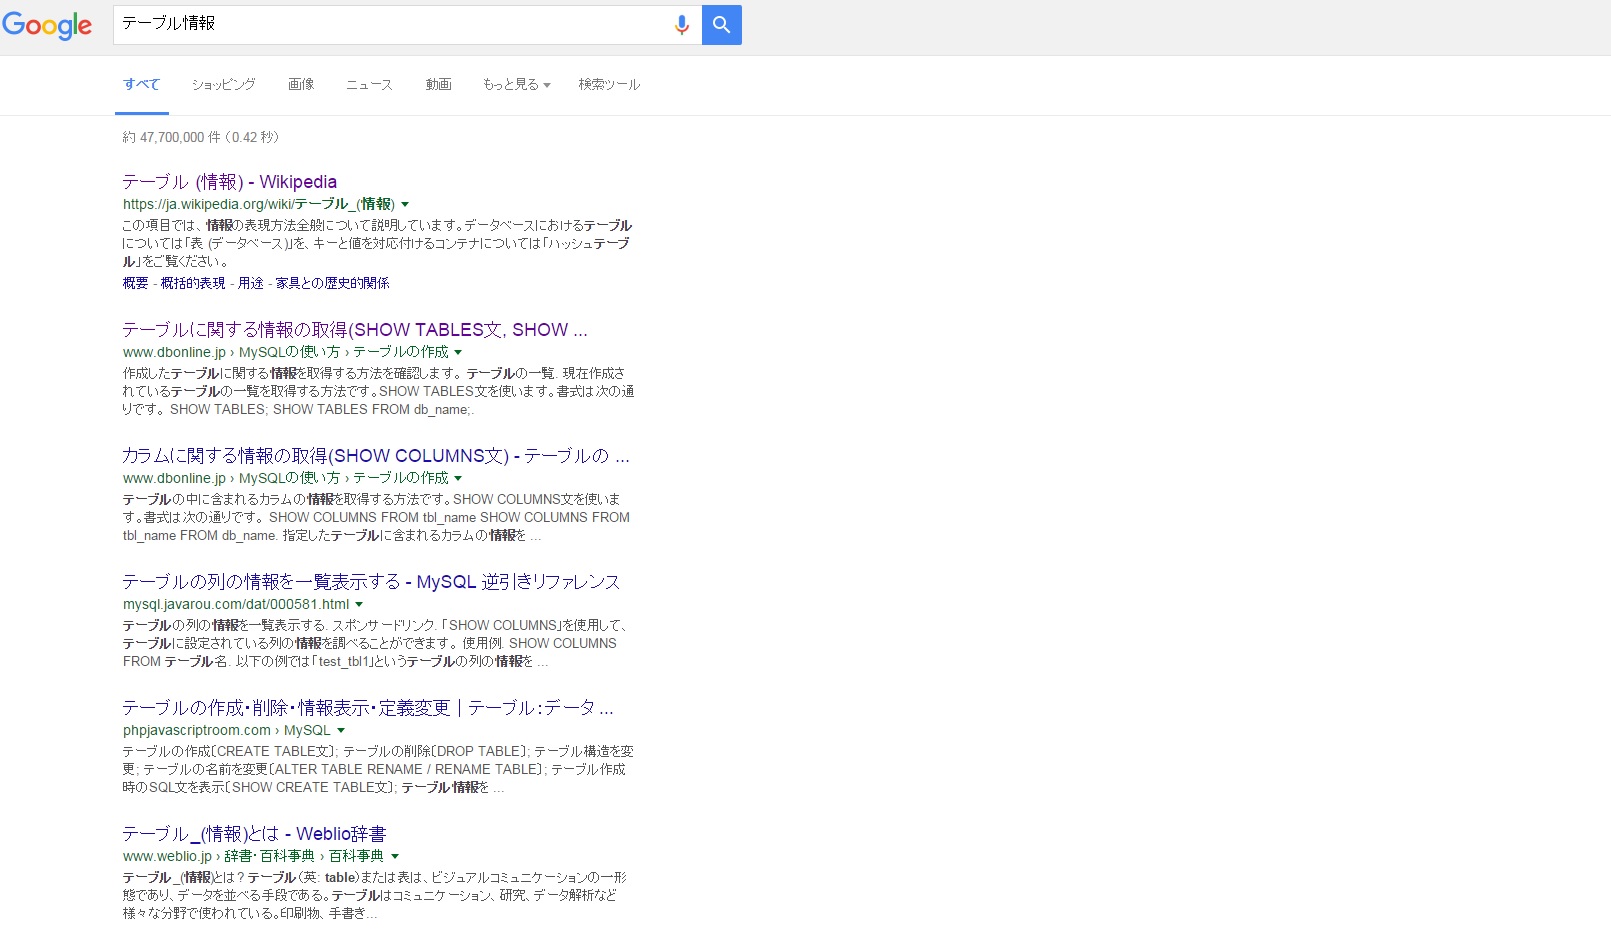Open the 概括的表現 sitelink

[193, 283]
